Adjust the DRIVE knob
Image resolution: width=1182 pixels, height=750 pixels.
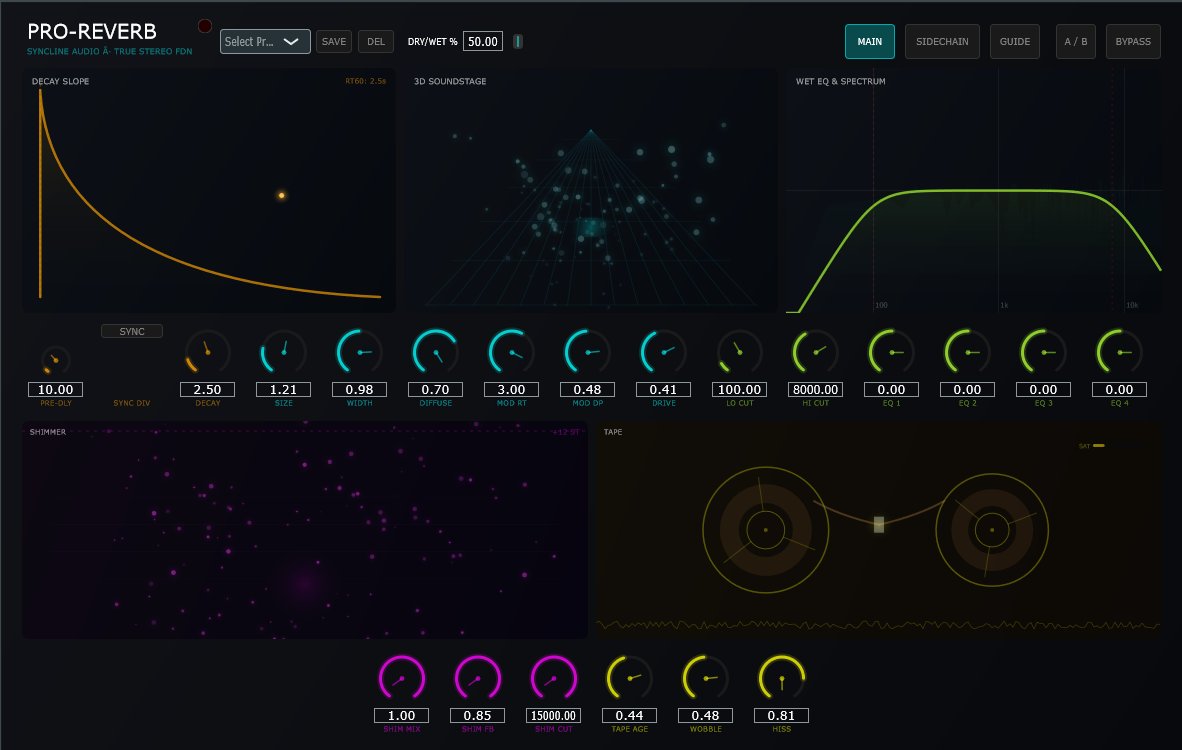pos(663,352)
